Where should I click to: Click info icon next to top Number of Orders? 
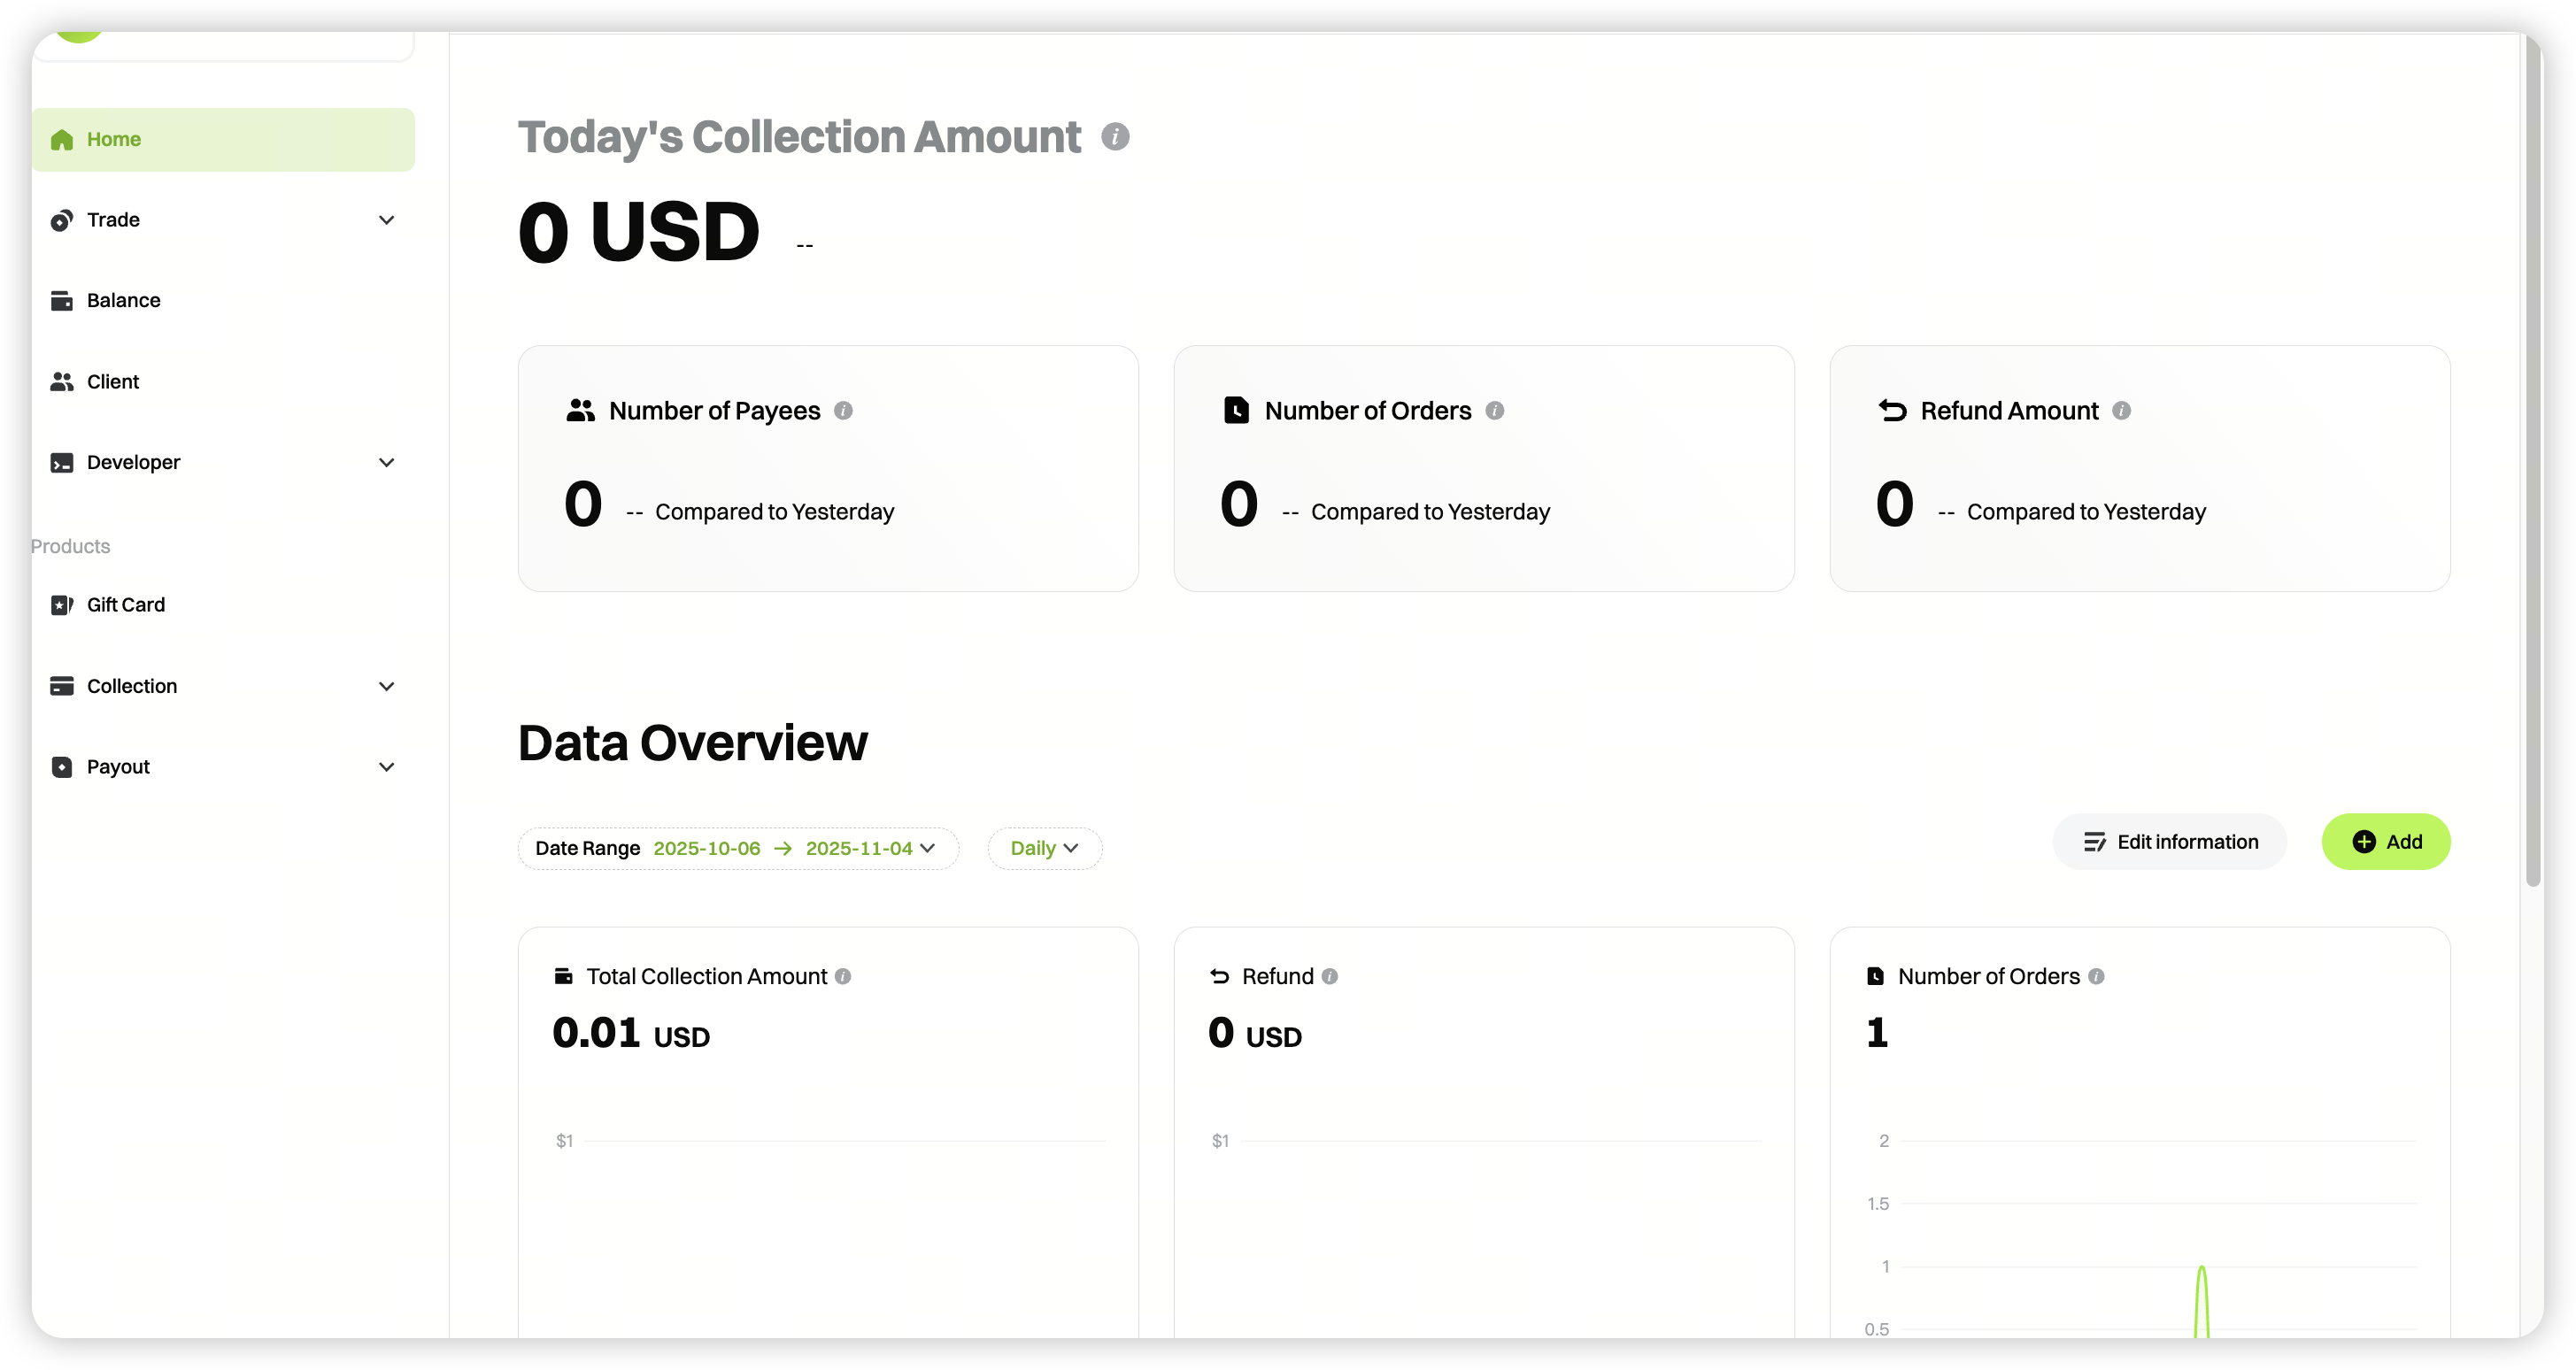pos(1494,411)
